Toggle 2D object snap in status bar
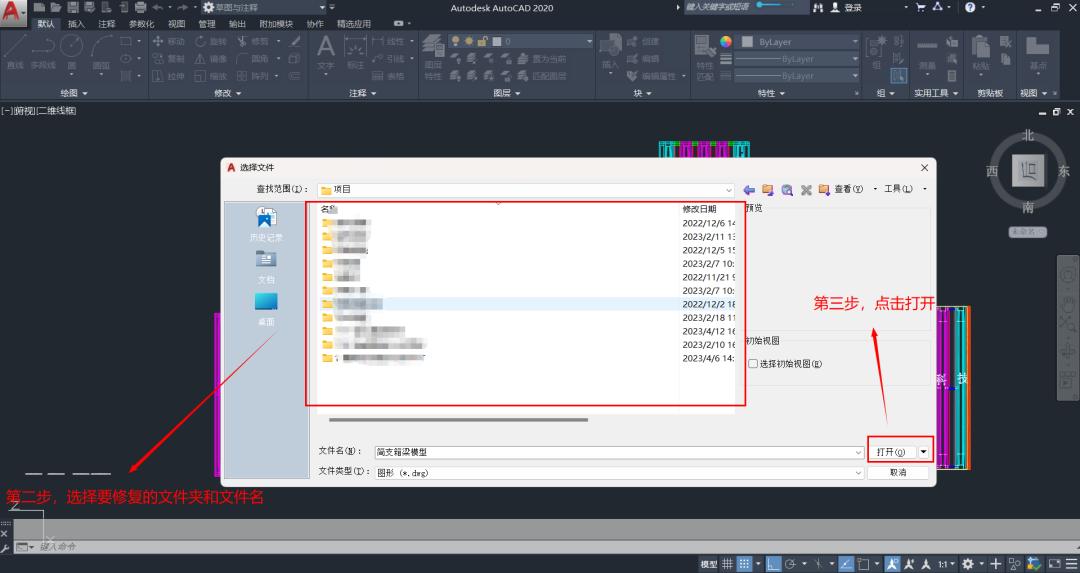Image resolution: width=1080 pixels, height=573 pixels. [x=864, y=564]
